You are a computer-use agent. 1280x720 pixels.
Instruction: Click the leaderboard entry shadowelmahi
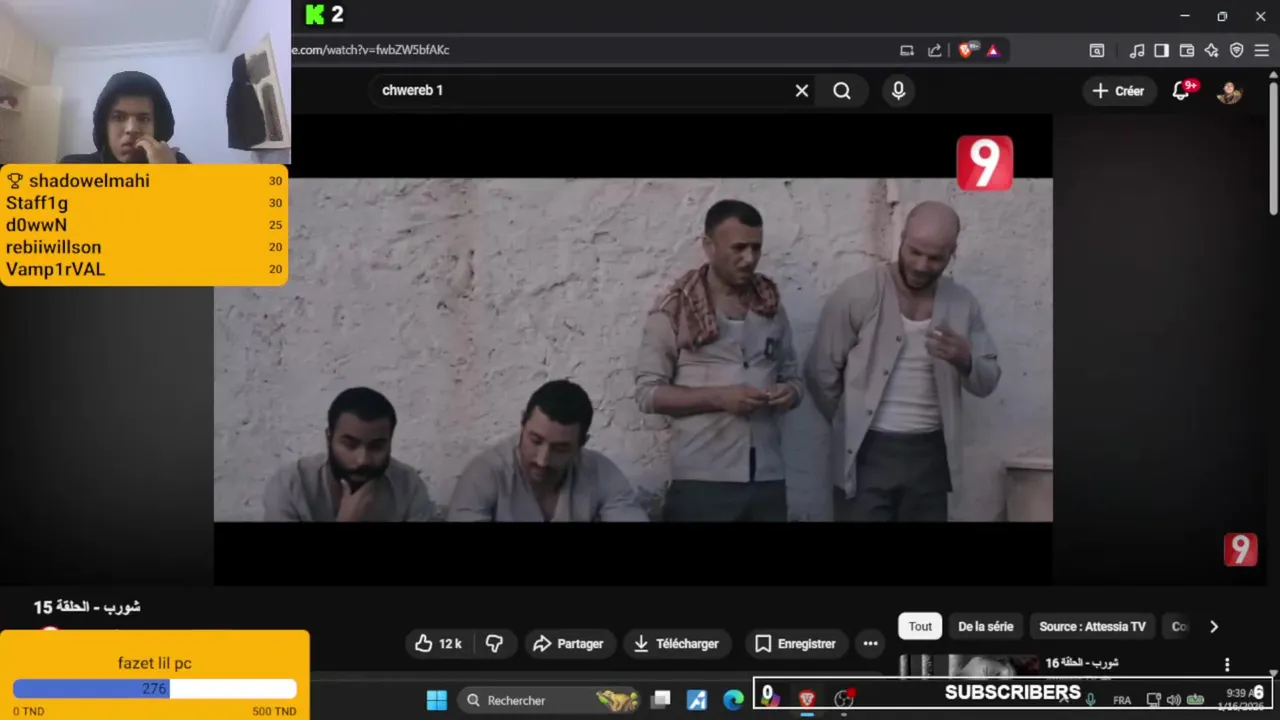click(x=89, y=181)
